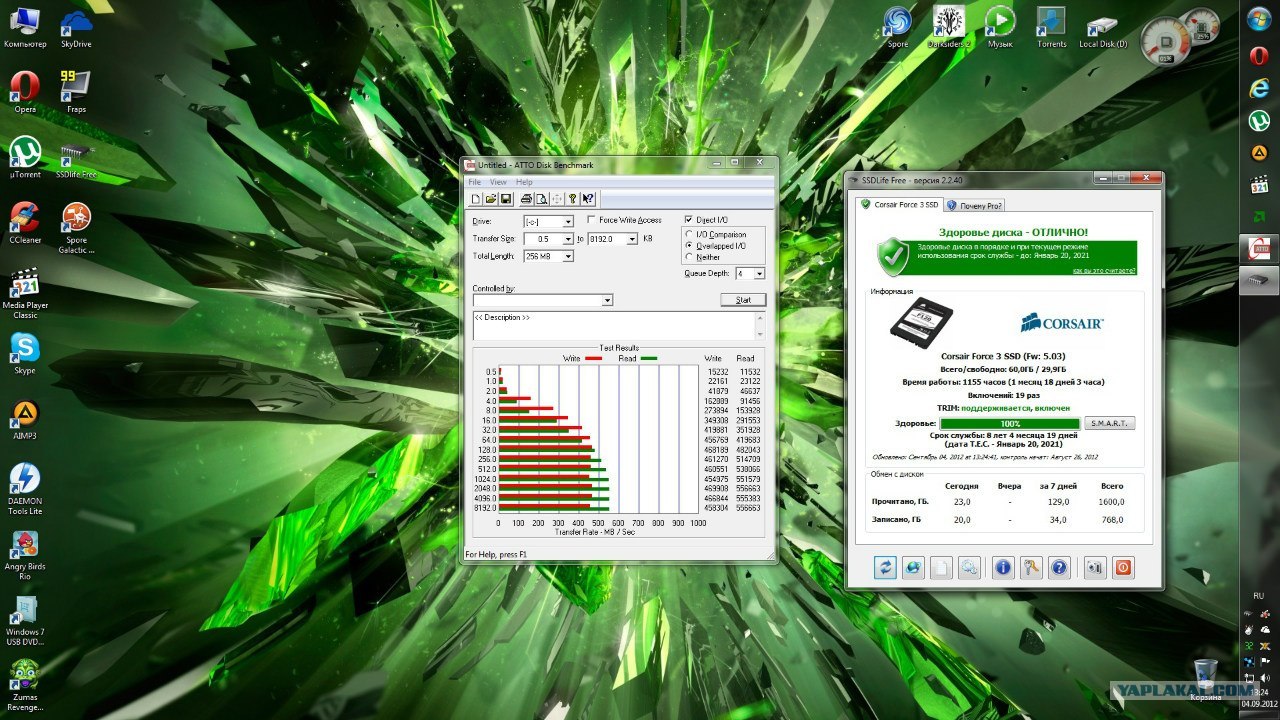1280x720 pixels.
Task: Select the I/O Comparison radio button
Action: point(689,234)
